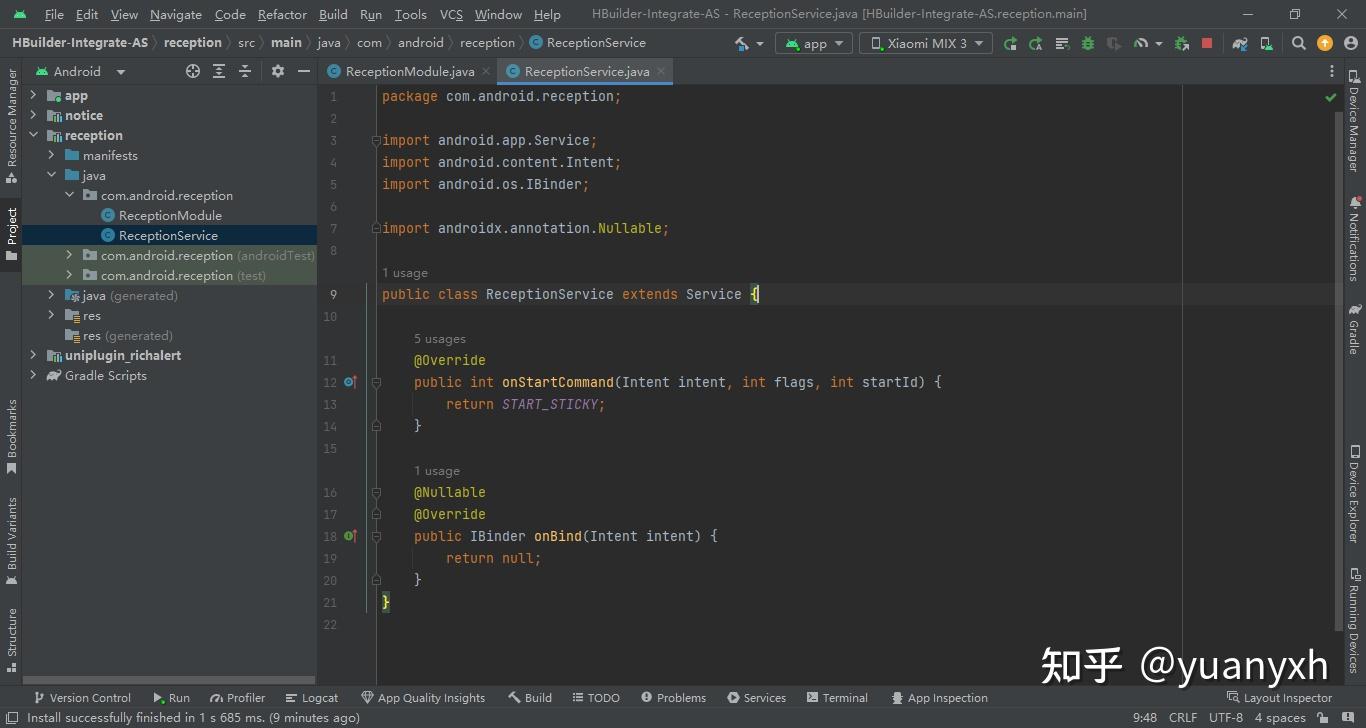The height and width of the screenshot is (728, 1366).
Task: Close the ReceptionModule.java tab
Action: tap(486, 71)
